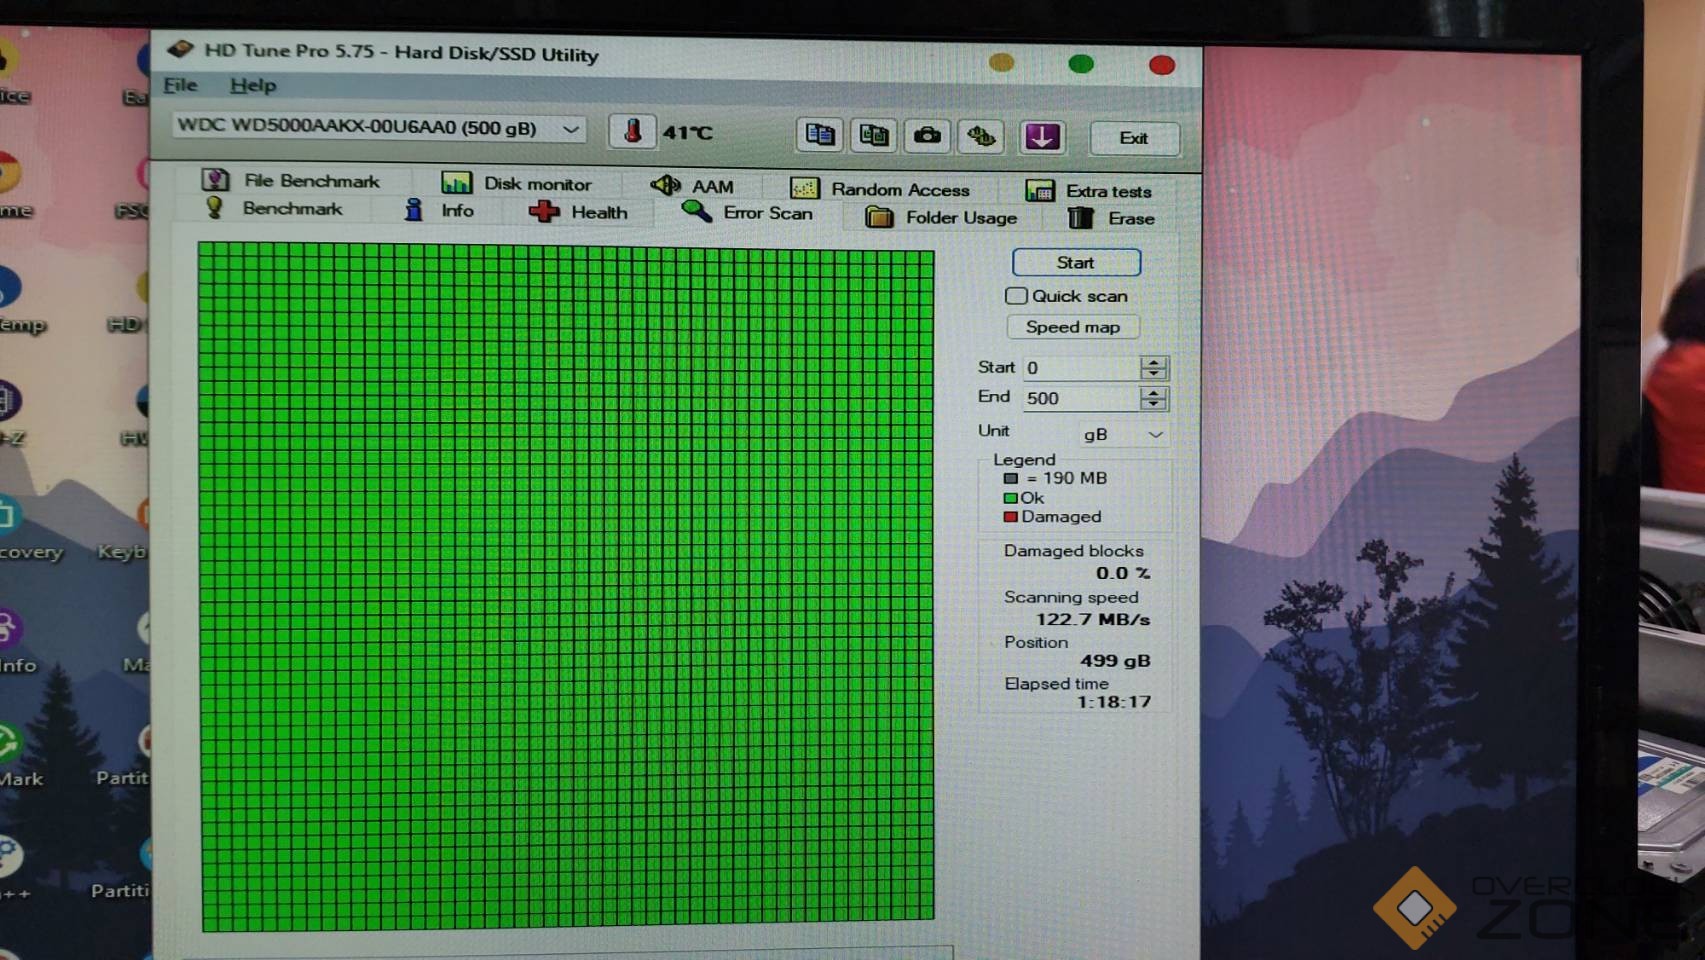The height and width of the screenshot is (960, 1705).
Task: Click the 499 gB position value
Action: [1115, 660]
